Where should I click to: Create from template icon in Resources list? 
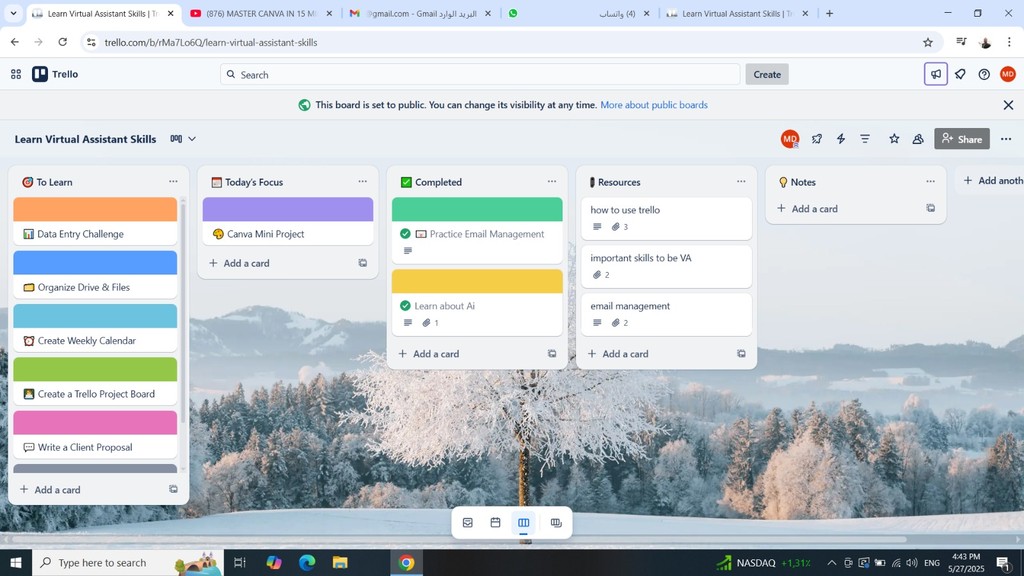[741, 354]
